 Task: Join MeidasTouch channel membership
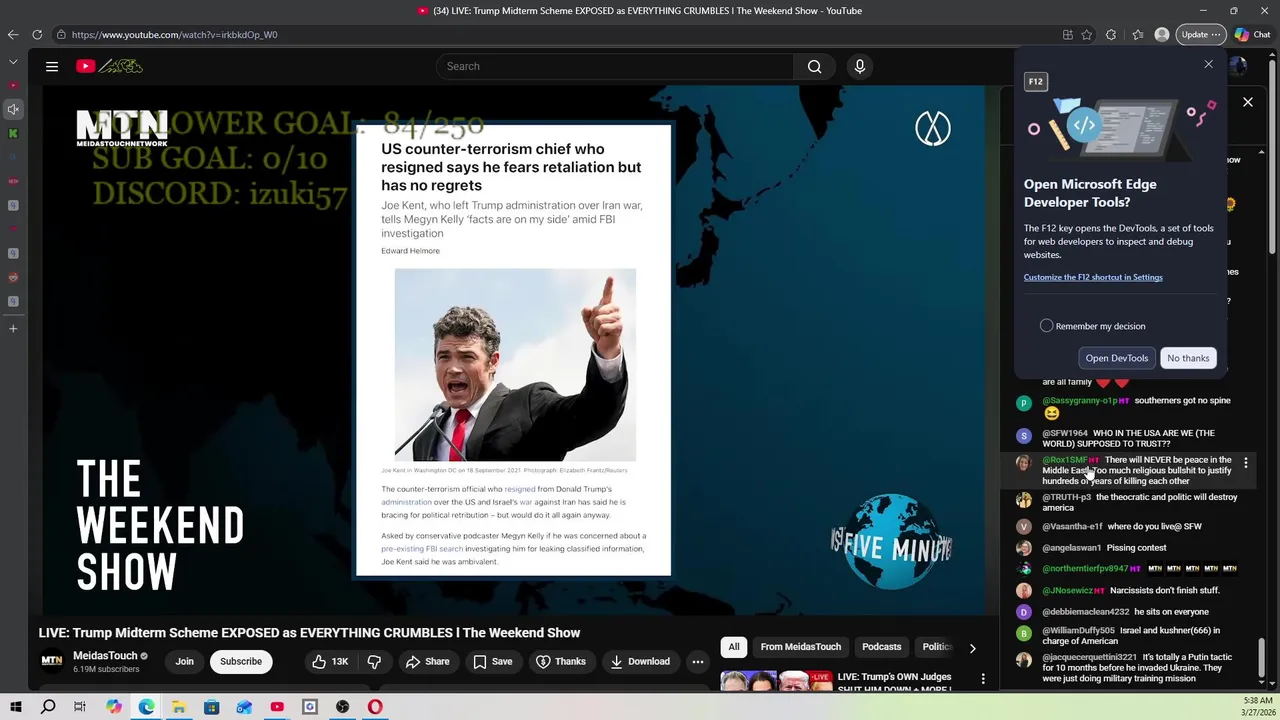tap(185, 661)
